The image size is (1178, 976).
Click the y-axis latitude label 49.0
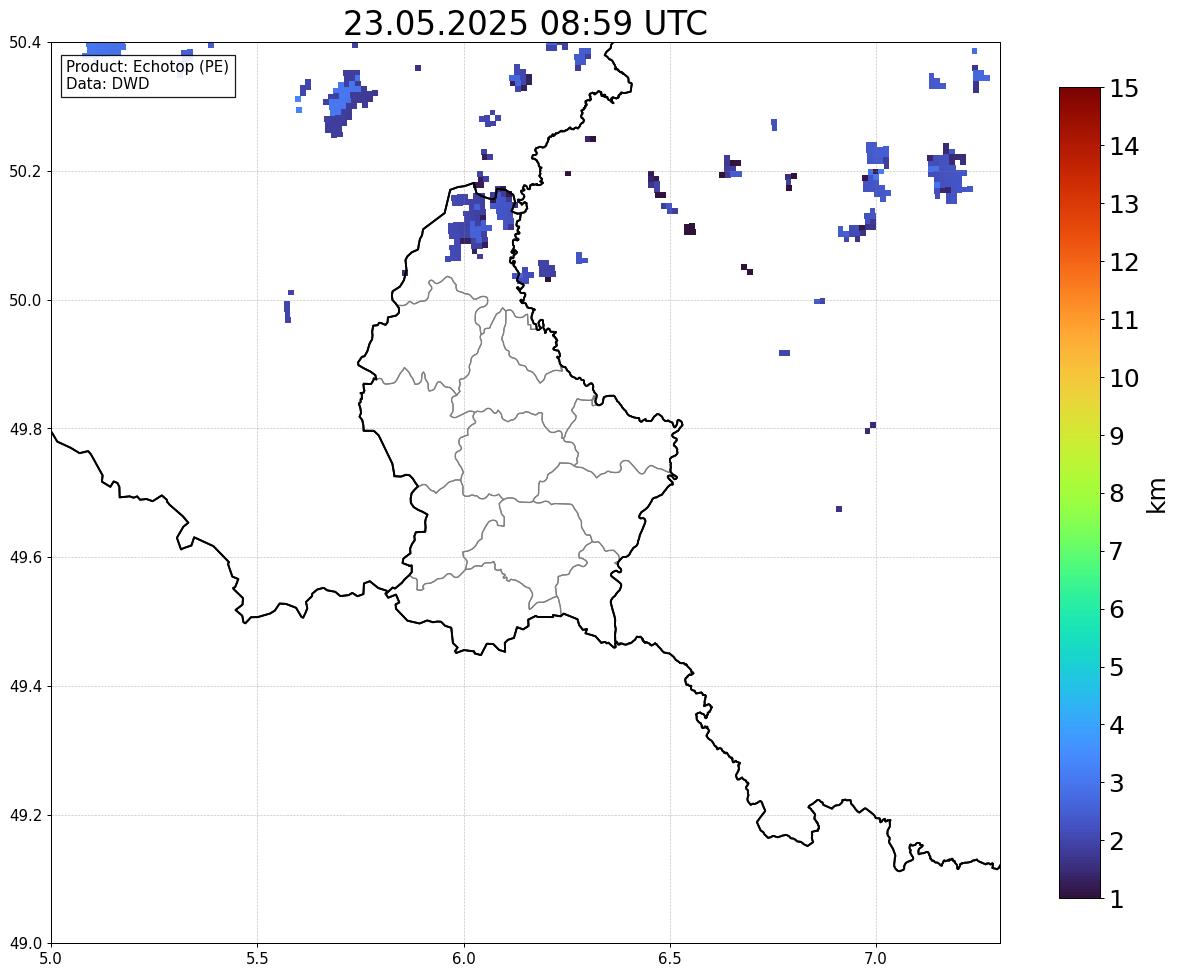(x=25, y=944)
